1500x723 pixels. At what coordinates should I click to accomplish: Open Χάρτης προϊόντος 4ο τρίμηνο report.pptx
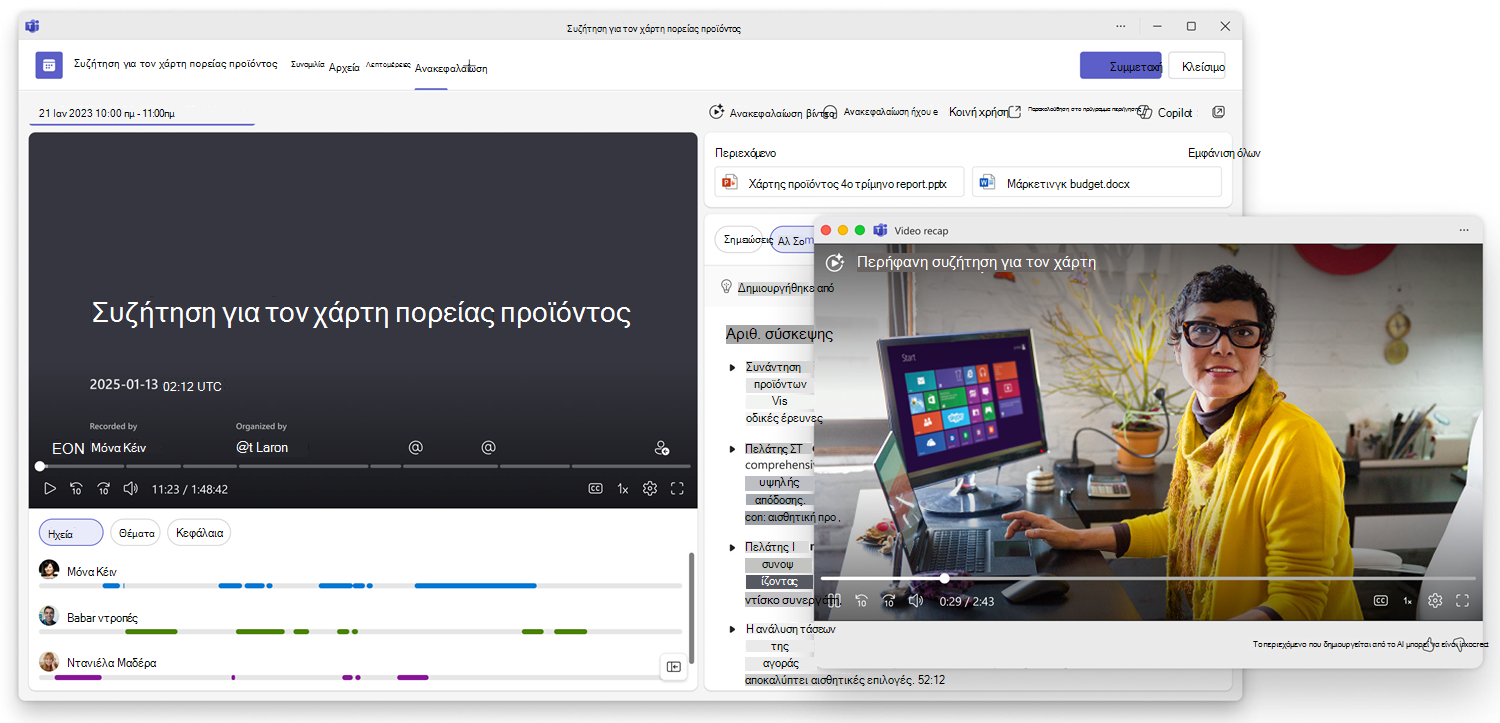click(840, 182)
